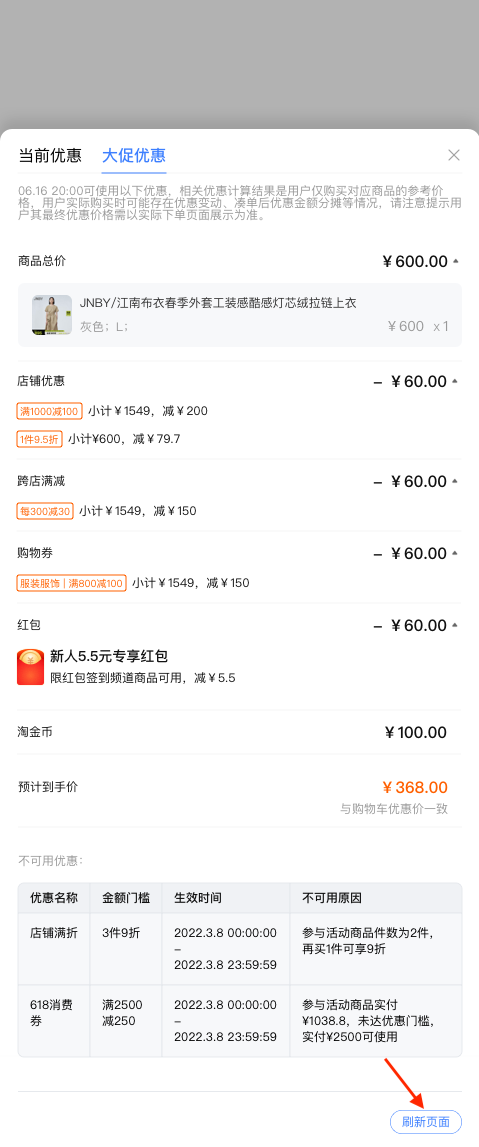Collapse the 店铺优惠 section arrow
Image resolution: width=479 pixels, height=1147 pixels.
(456, 381)
